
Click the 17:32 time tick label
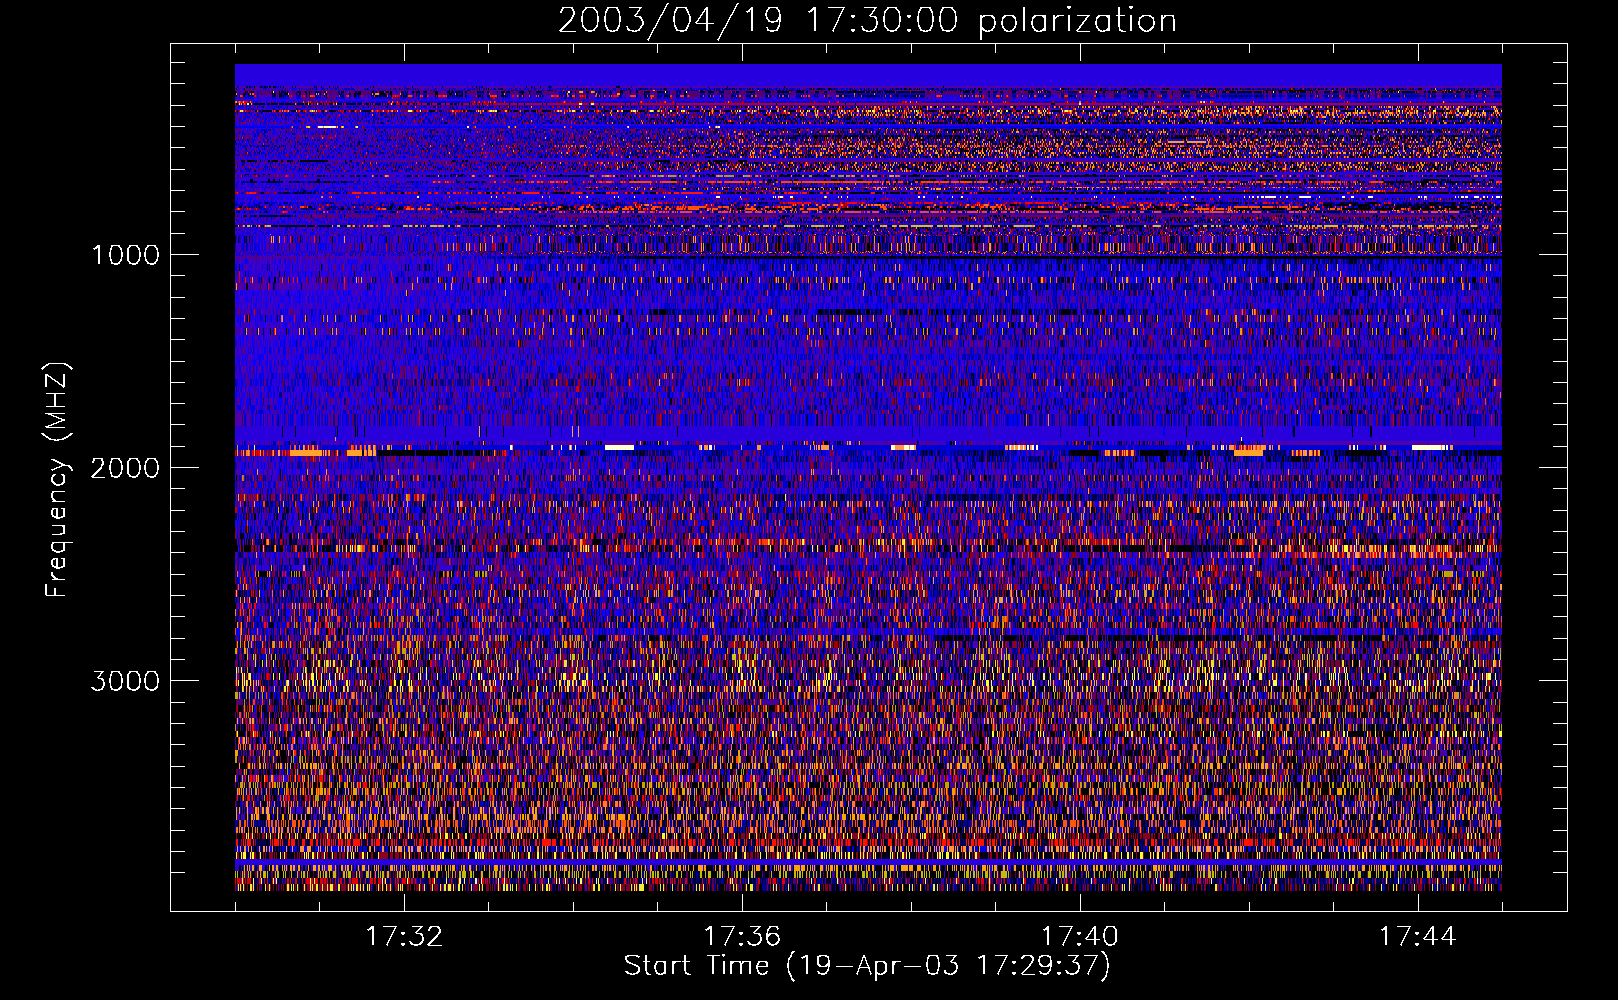pyautogui.click(x=404, y=937)
